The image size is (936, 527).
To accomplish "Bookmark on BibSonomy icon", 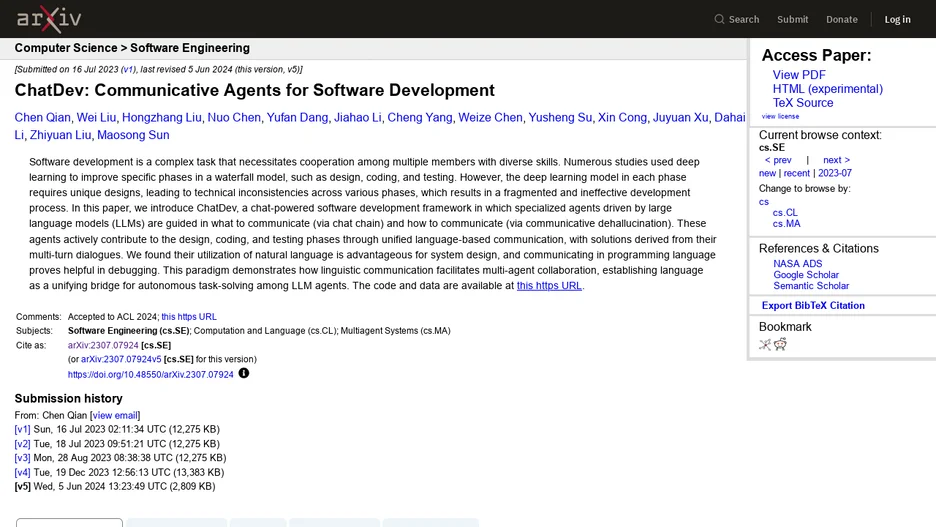I will (765, 344).
